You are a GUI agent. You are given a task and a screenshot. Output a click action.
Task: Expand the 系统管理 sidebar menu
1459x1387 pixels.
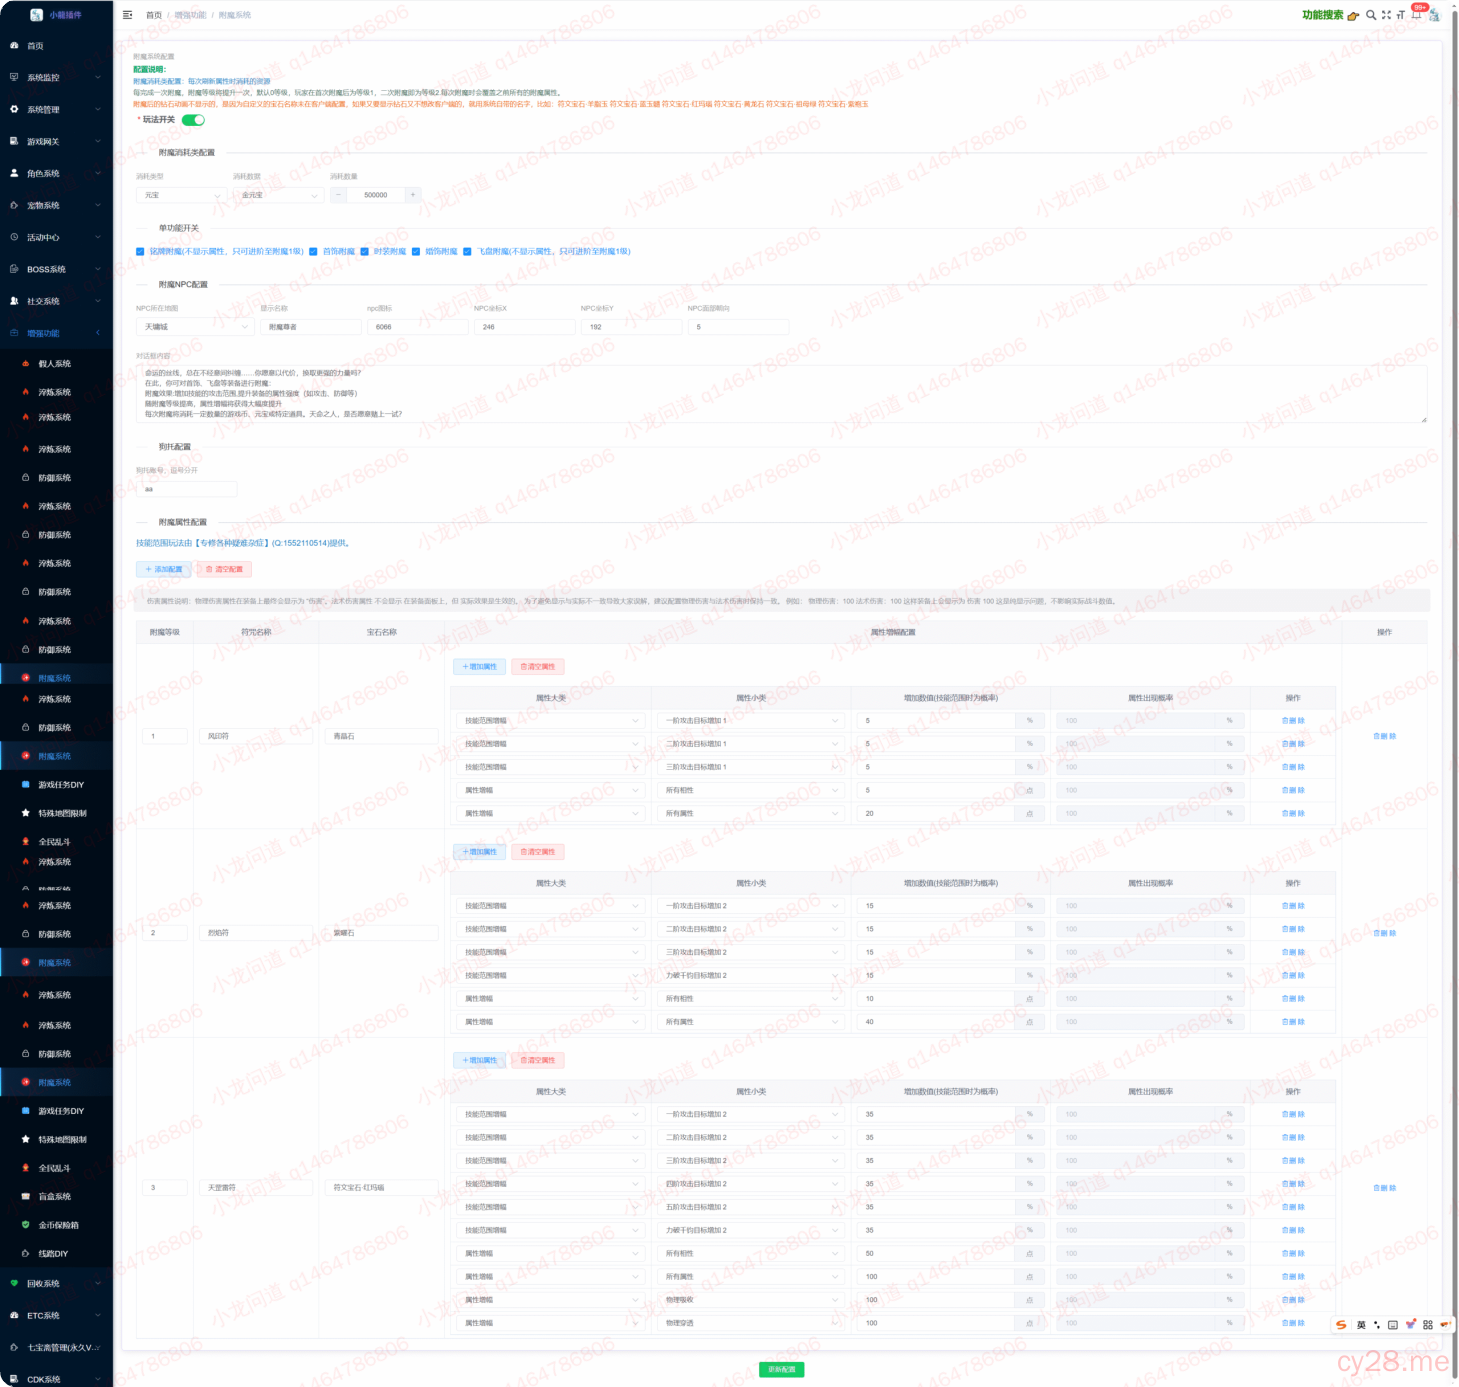(x=55, y=110)
